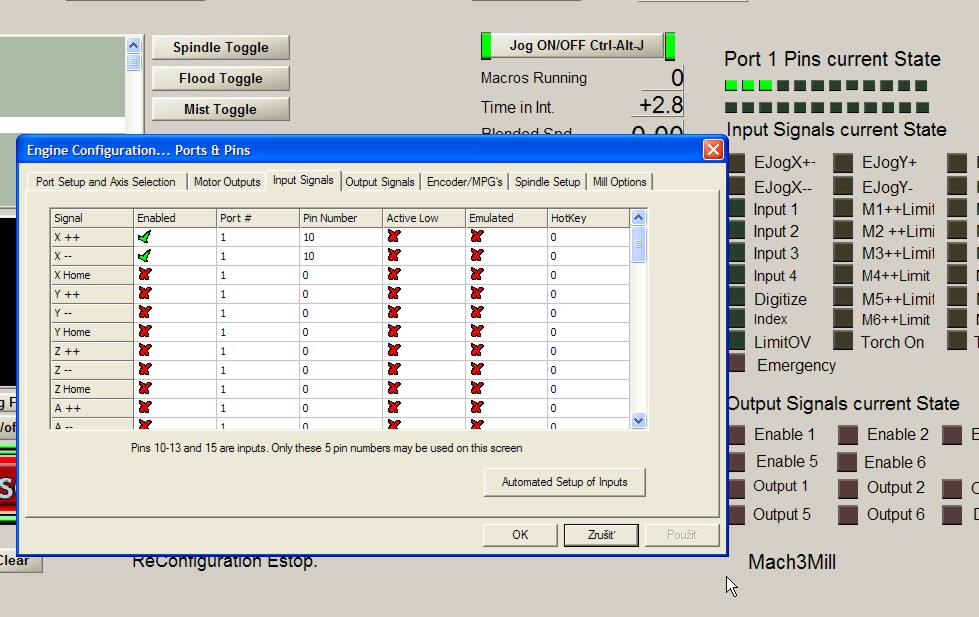Click scroll up arrow of left display panel

coord(133,45)
